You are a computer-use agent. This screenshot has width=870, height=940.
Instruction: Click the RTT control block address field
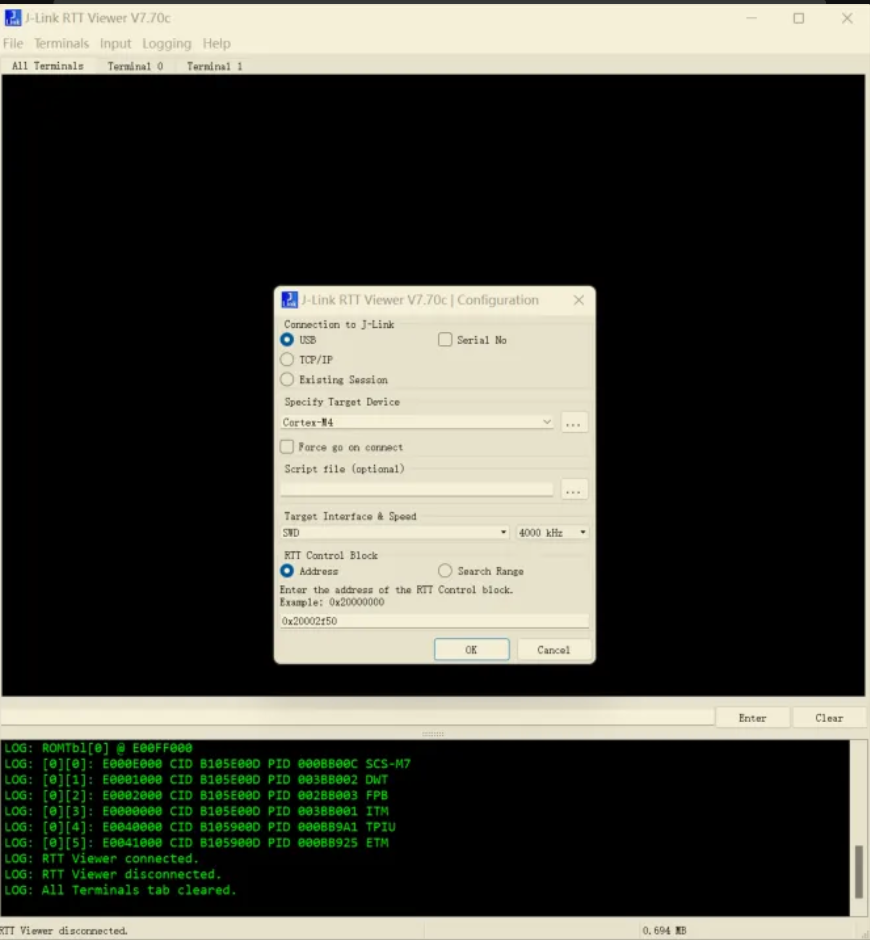(434, 621)
